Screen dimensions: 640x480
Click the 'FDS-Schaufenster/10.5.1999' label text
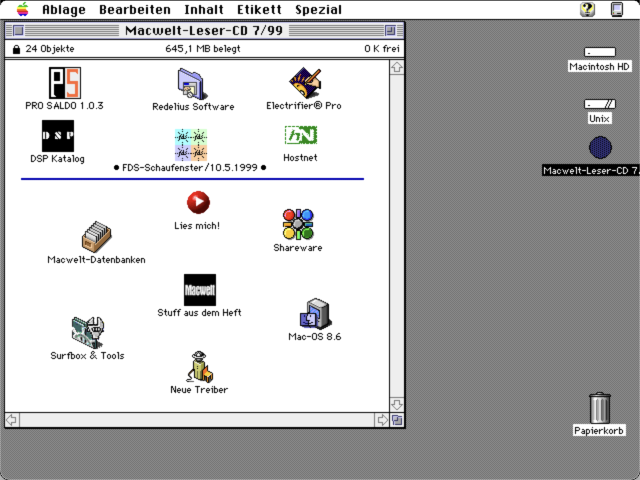coord(190,168)
